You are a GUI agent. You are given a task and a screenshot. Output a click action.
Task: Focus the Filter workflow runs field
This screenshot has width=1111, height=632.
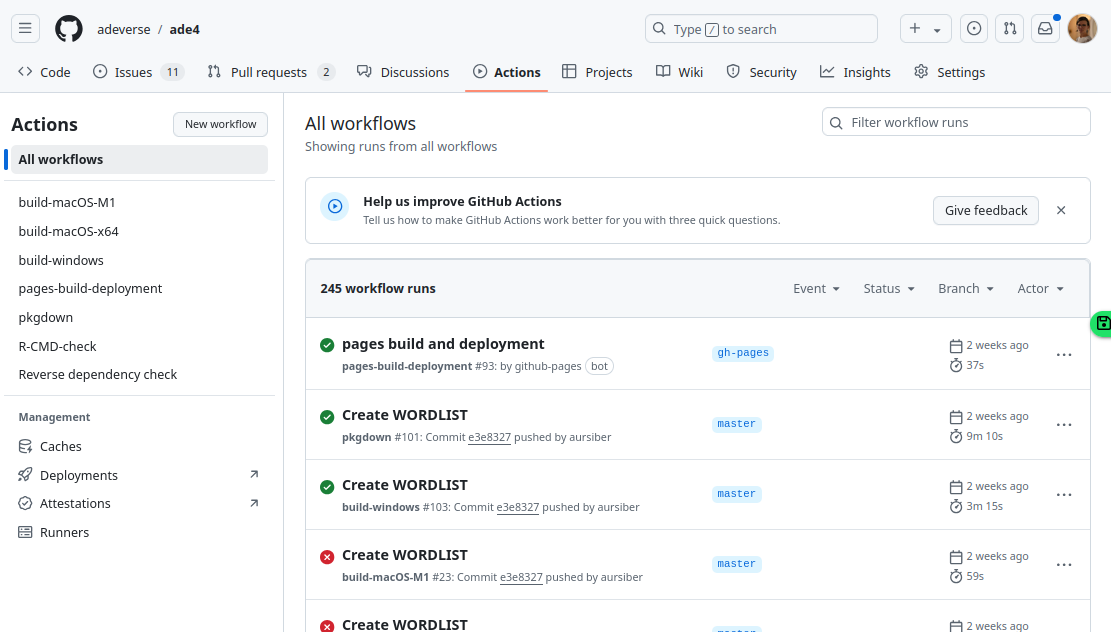[956, 122]
